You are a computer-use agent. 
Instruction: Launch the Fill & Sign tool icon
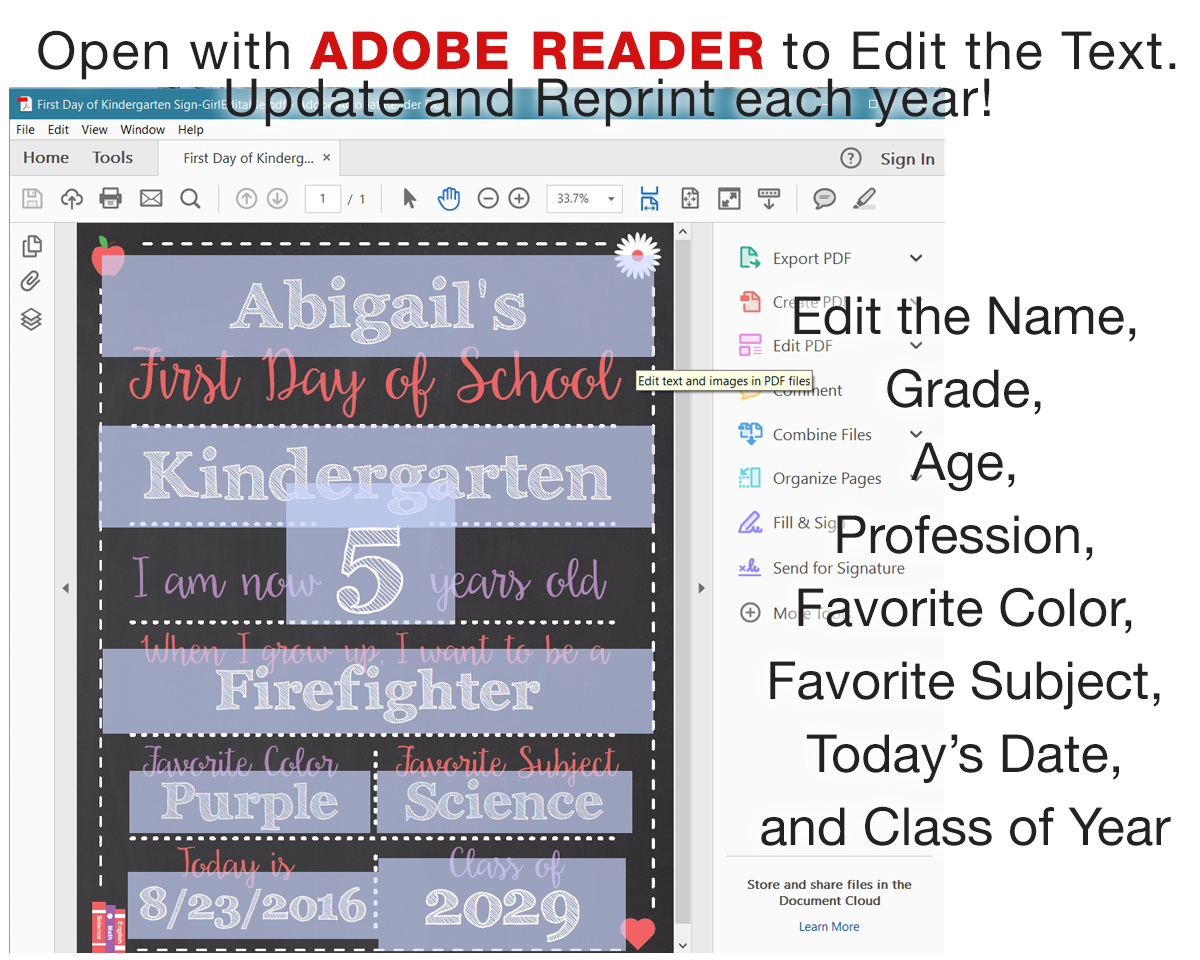point(750,523)
